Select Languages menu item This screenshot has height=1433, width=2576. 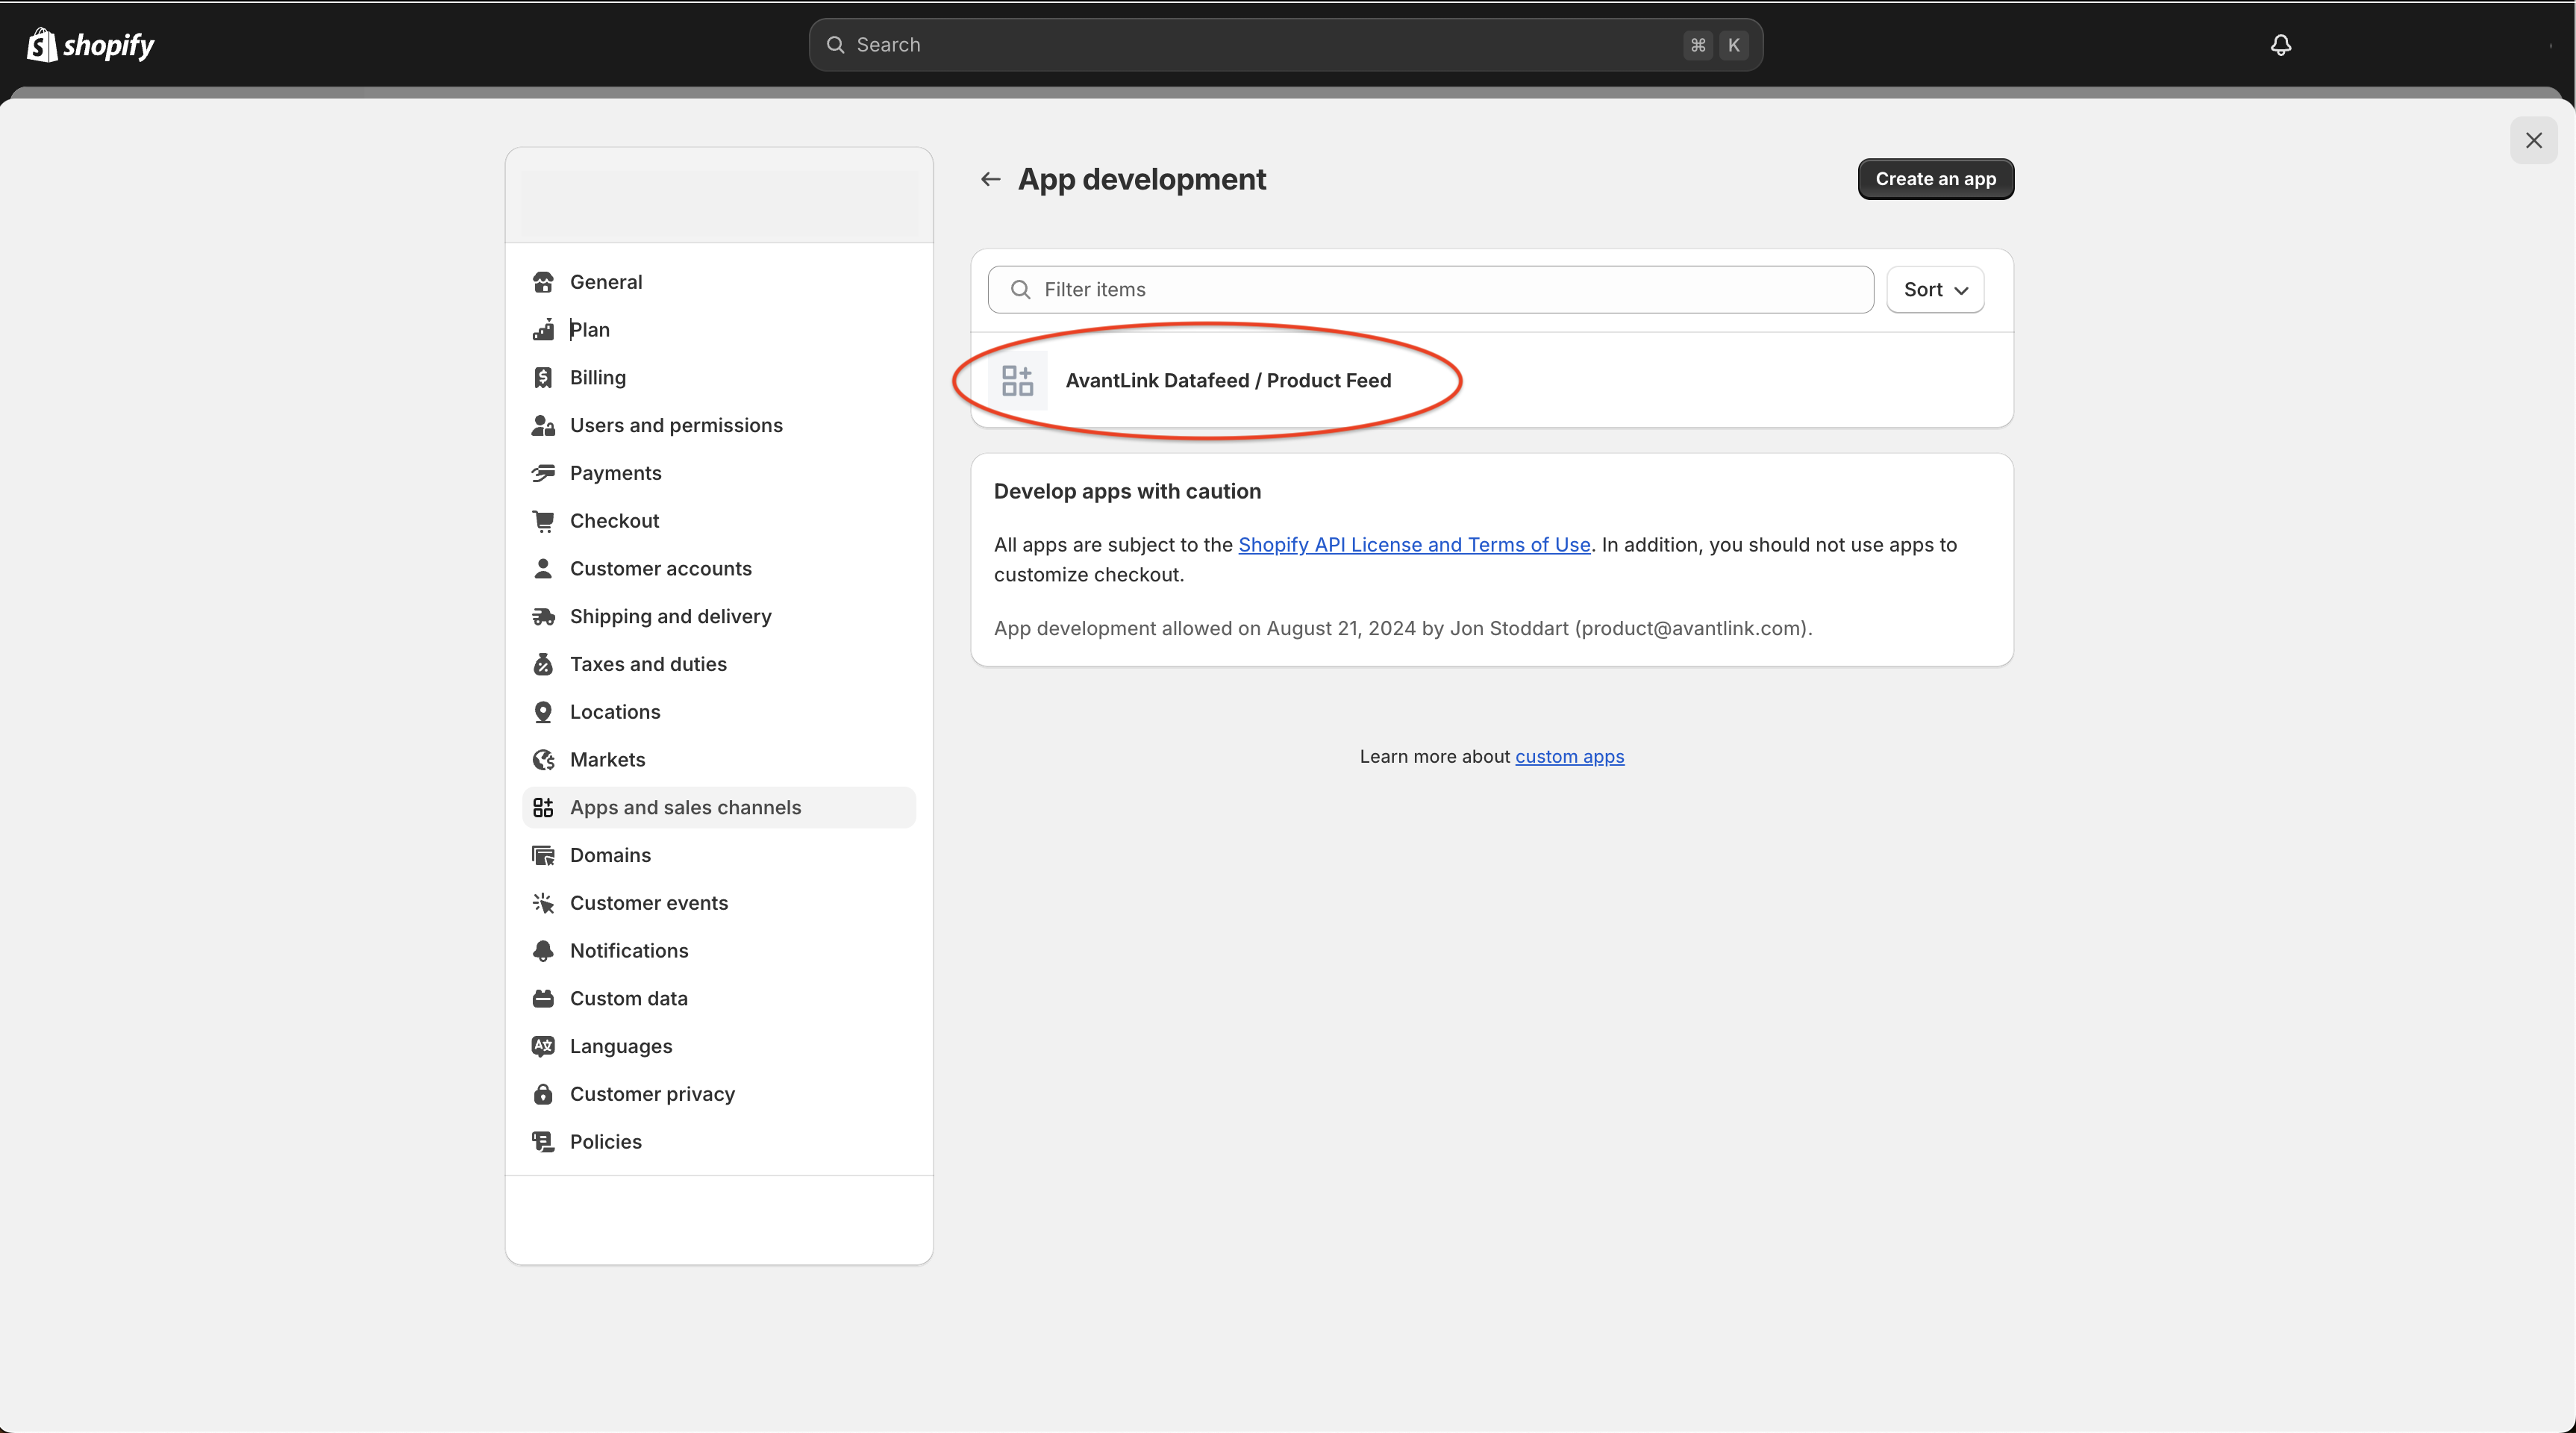pyautogui.click(x=718, y=1046)
